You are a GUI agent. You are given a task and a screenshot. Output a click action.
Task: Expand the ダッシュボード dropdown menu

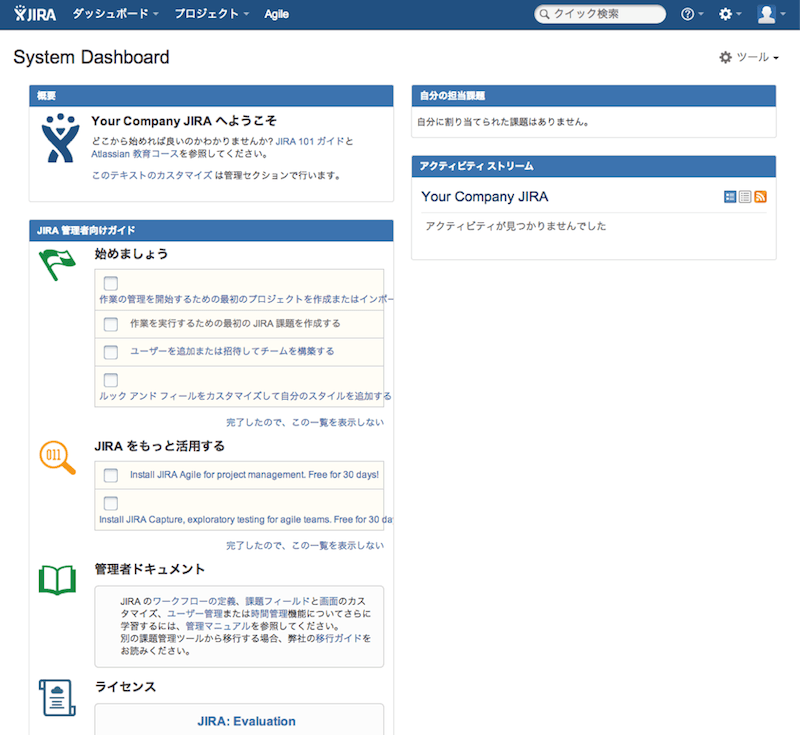point(115,14)
